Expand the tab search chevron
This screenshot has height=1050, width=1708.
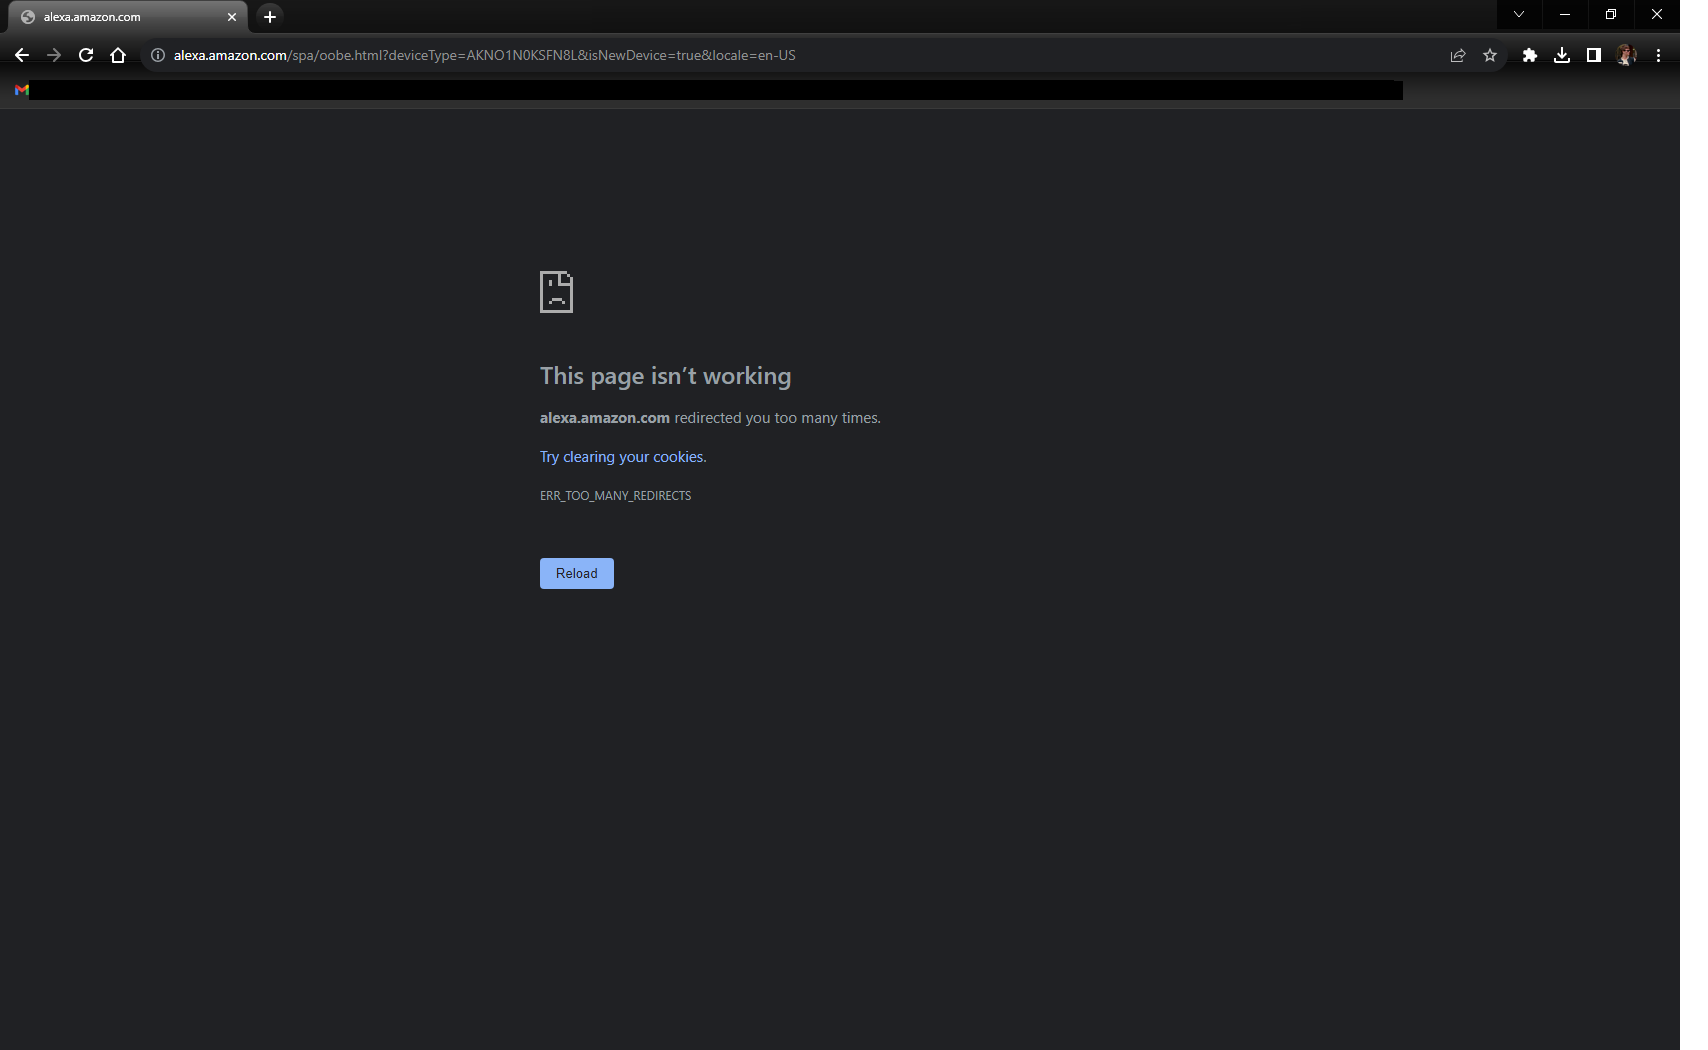1519,15
